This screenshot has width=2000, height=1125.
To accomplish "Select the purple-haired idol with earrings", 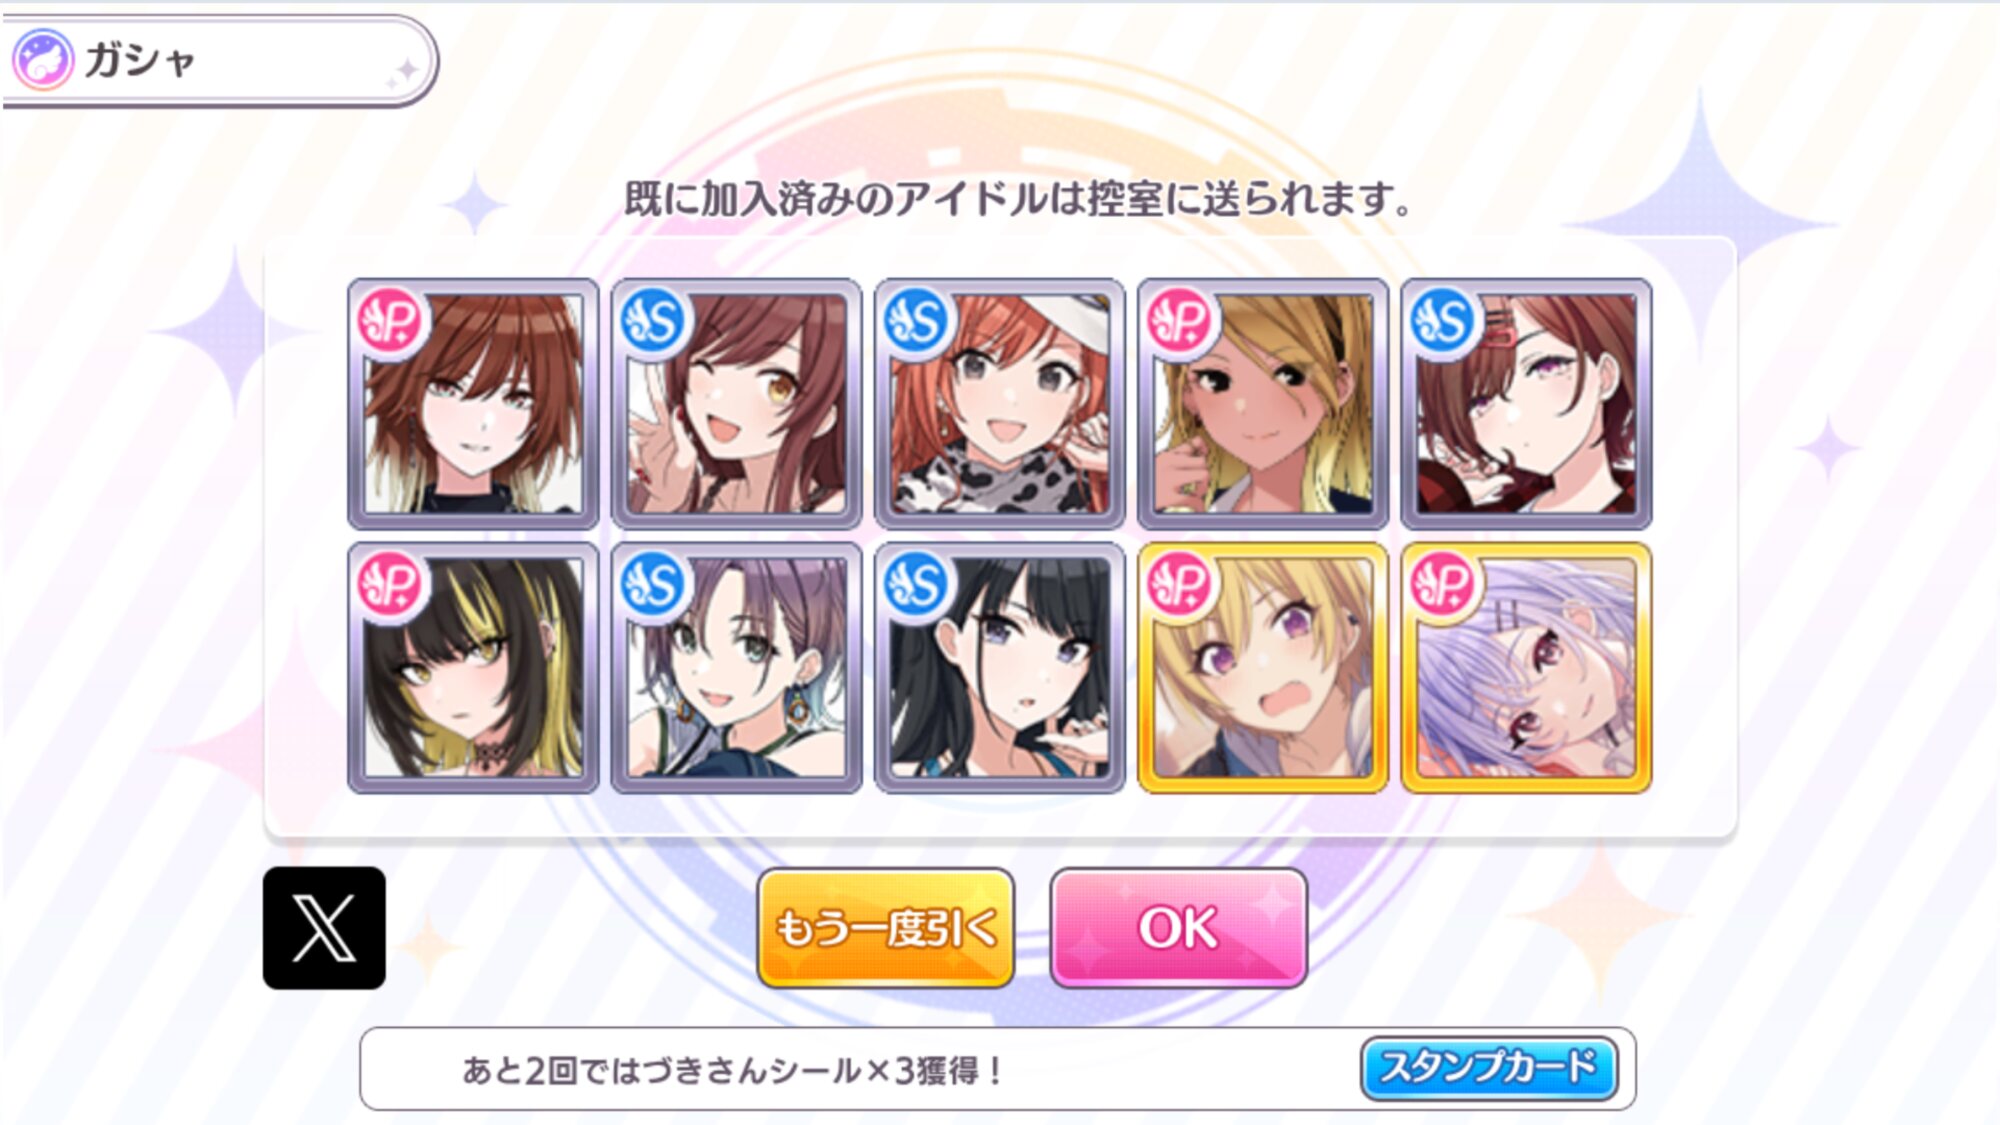I will coord(736,668).
